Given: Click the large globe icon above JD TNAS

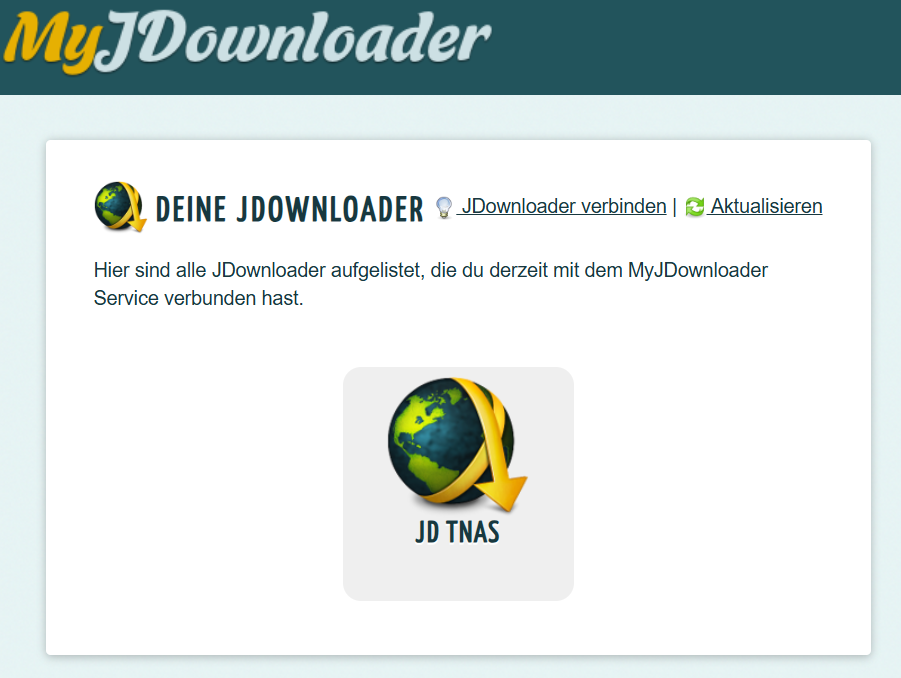Looking at the screenshot, I should pos(450,438).
